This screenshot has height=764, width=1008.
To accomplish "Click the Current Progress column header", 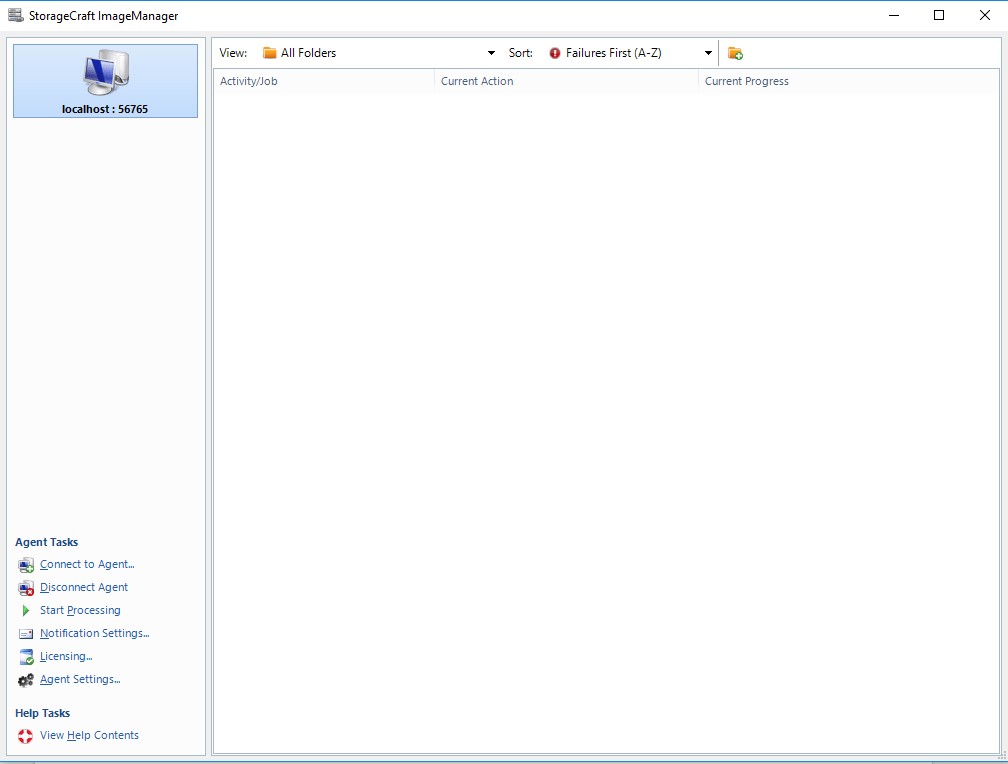I will [x=746, y=81].
